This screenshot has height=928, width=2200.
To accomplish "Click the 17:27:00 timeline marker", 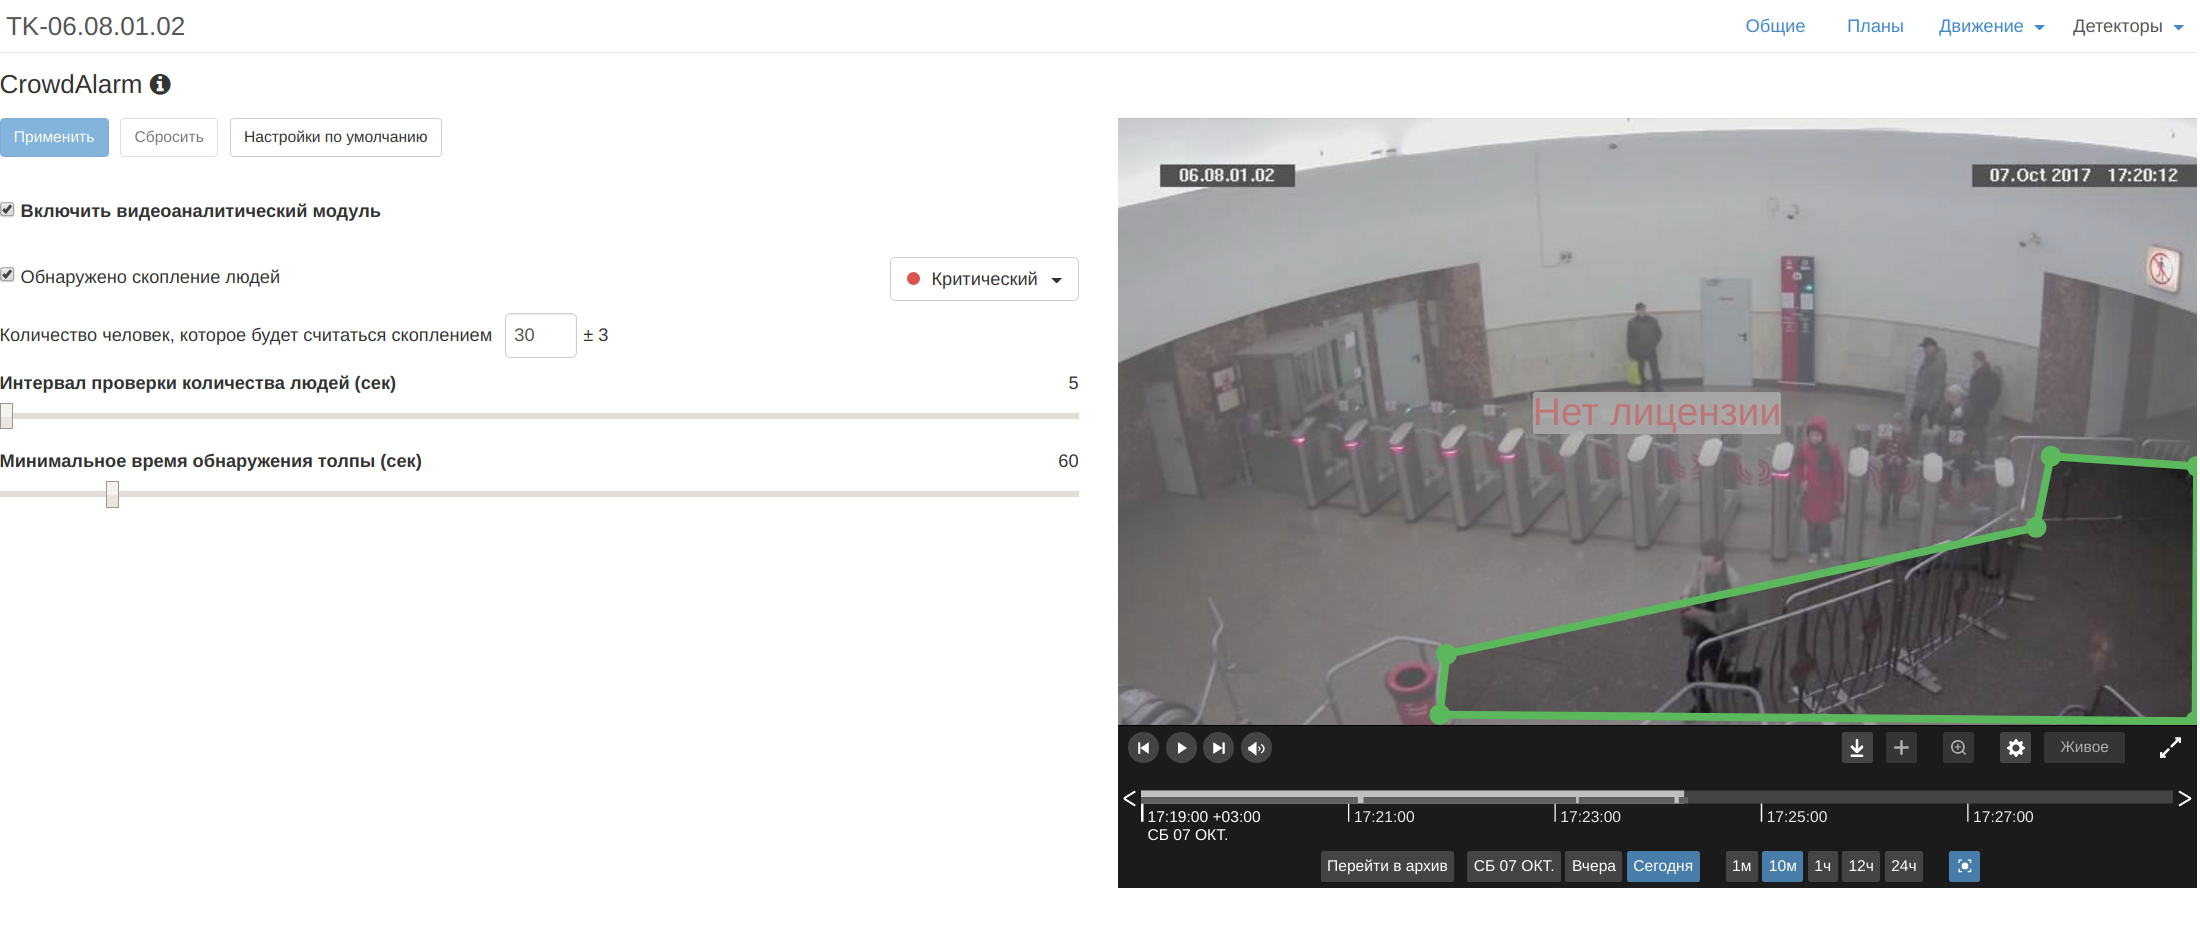I will (x=2002, y=816).
